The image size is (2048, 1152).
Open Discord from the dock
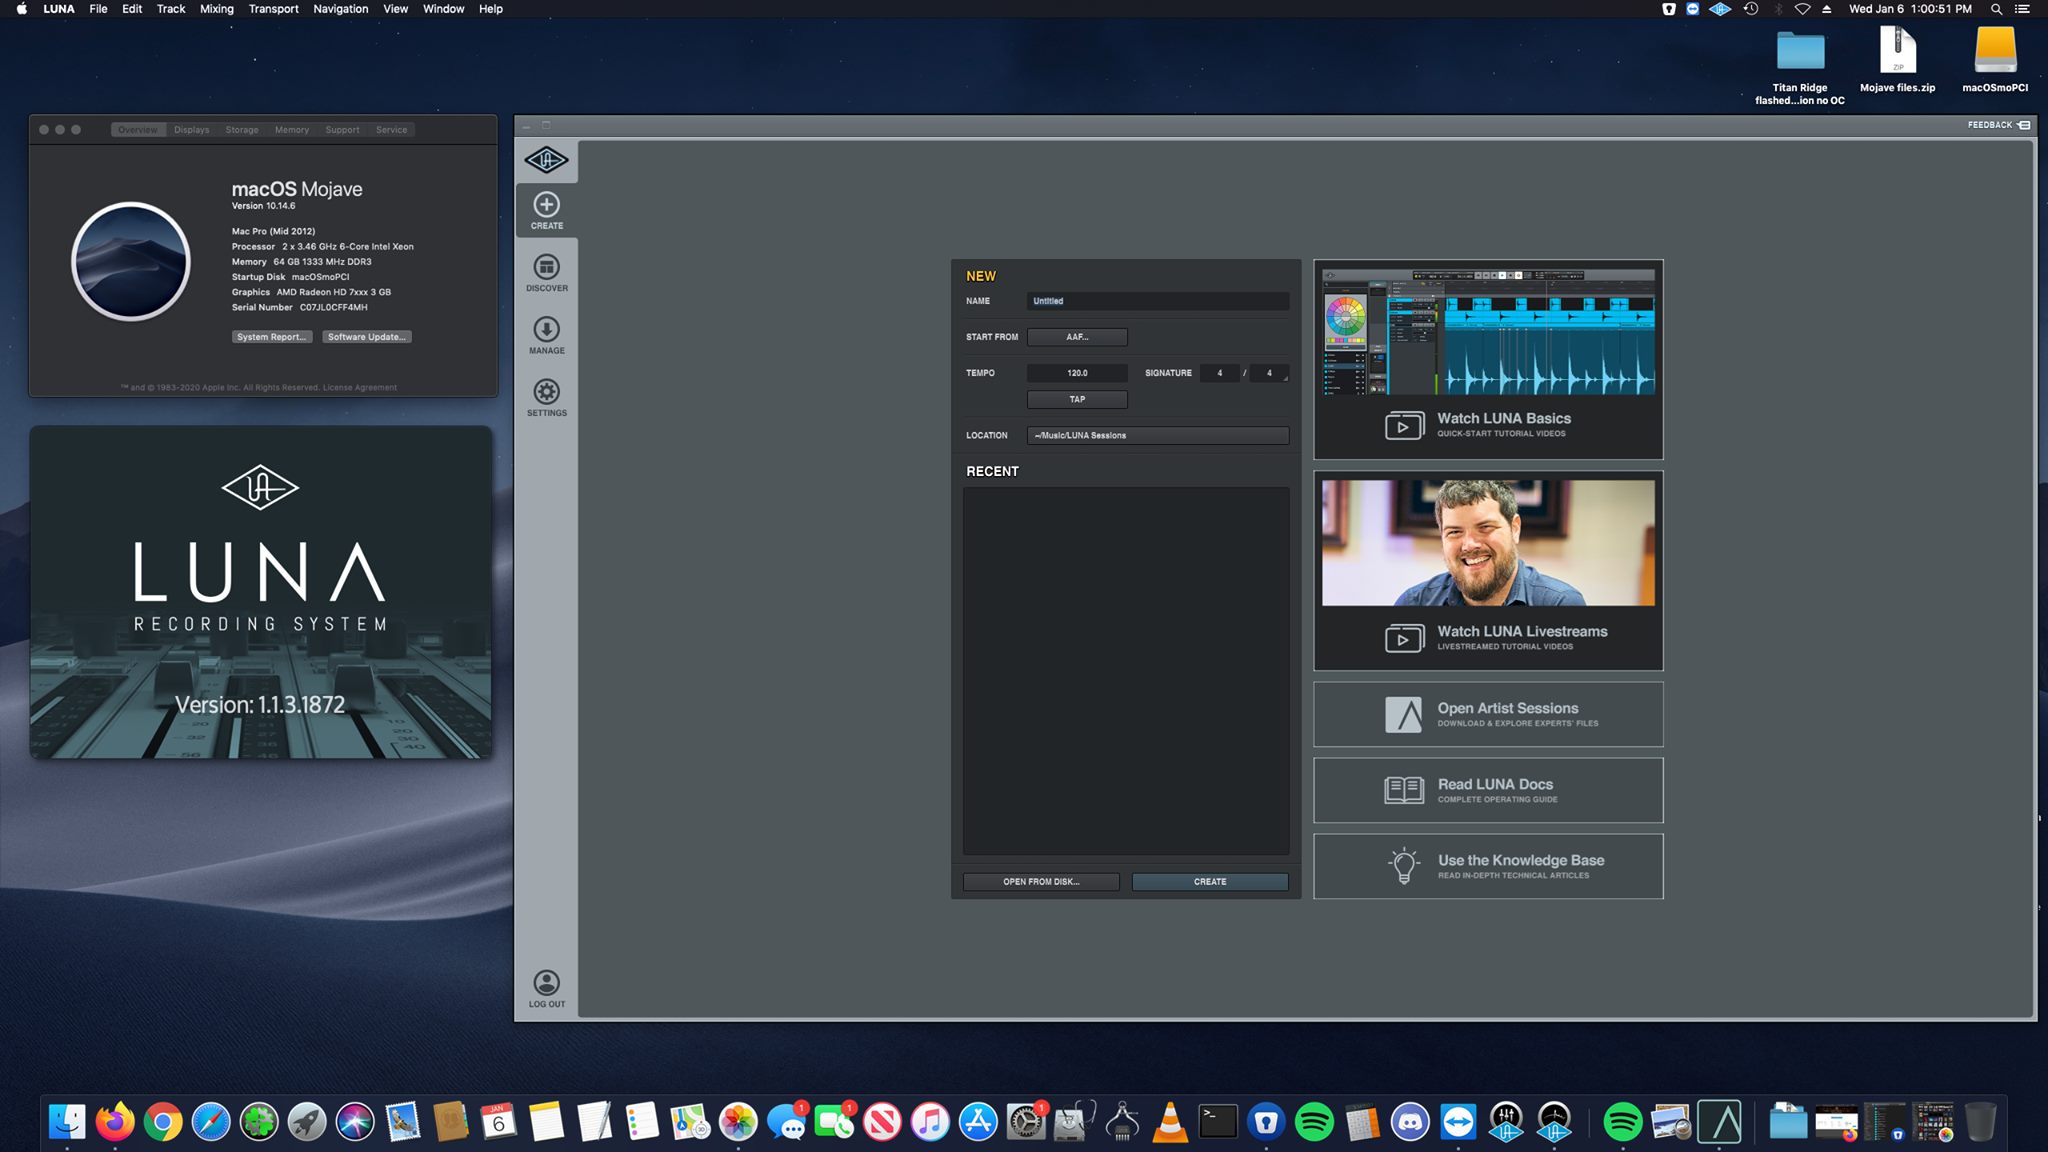1410,1122
